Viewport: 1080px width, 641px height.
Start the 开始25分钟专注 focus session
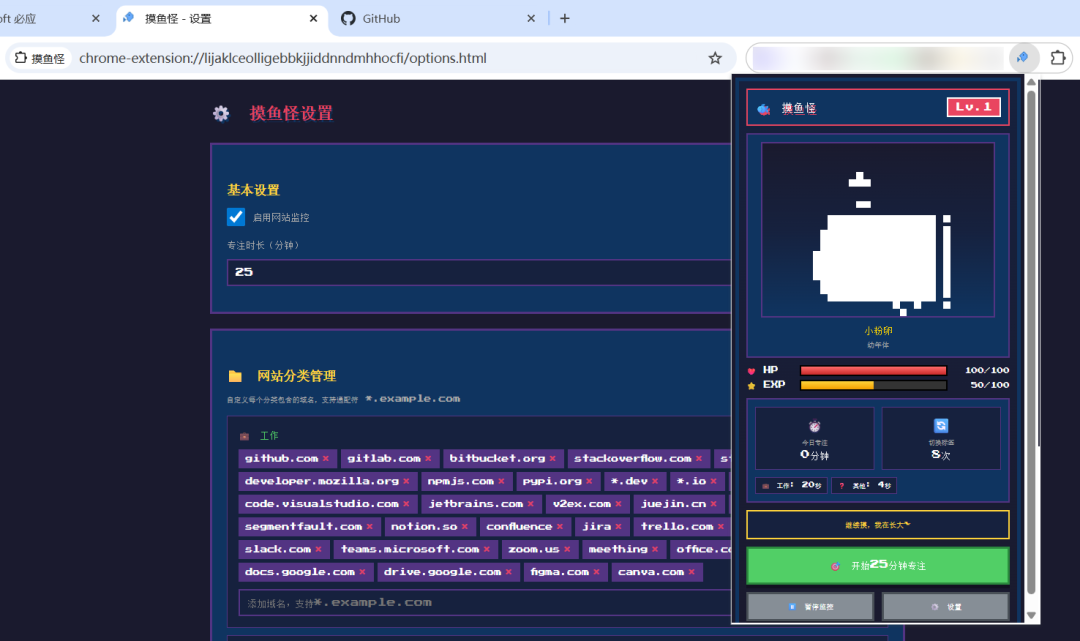pyautogui.click(x=878, y=565)
